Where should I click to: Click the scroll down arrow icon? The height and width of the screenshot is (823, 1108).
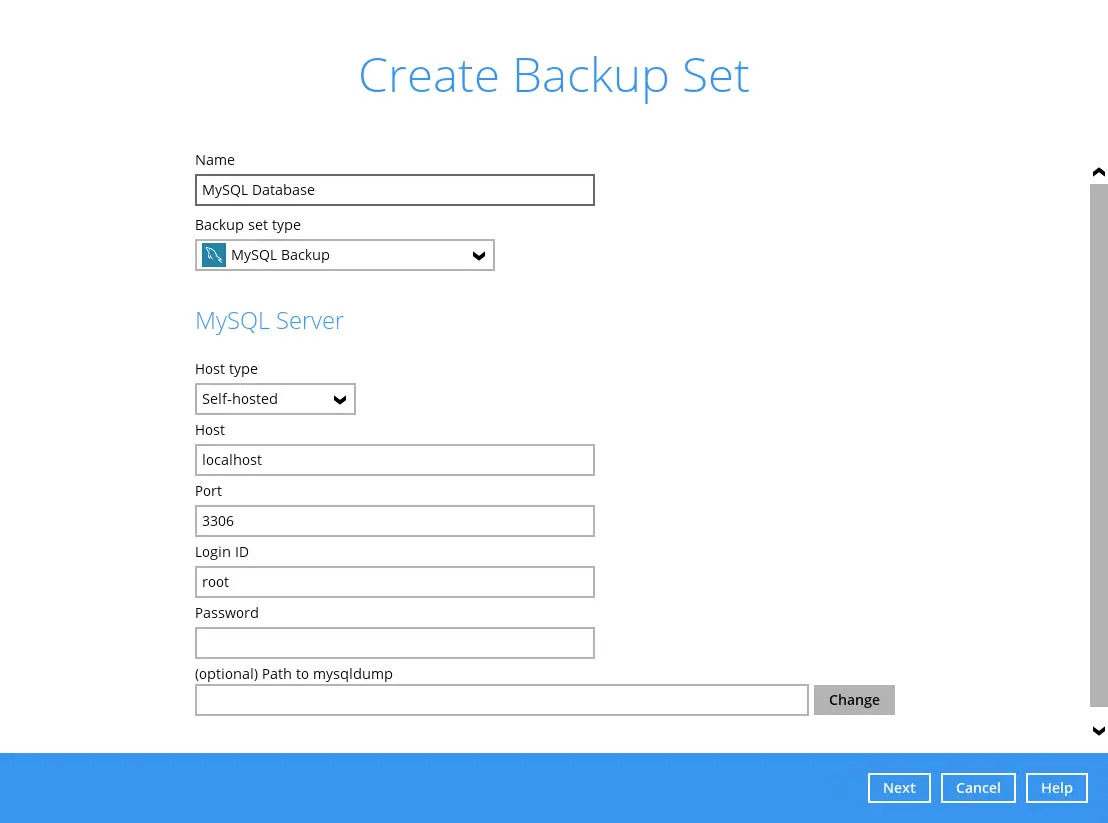point(1098,731)
